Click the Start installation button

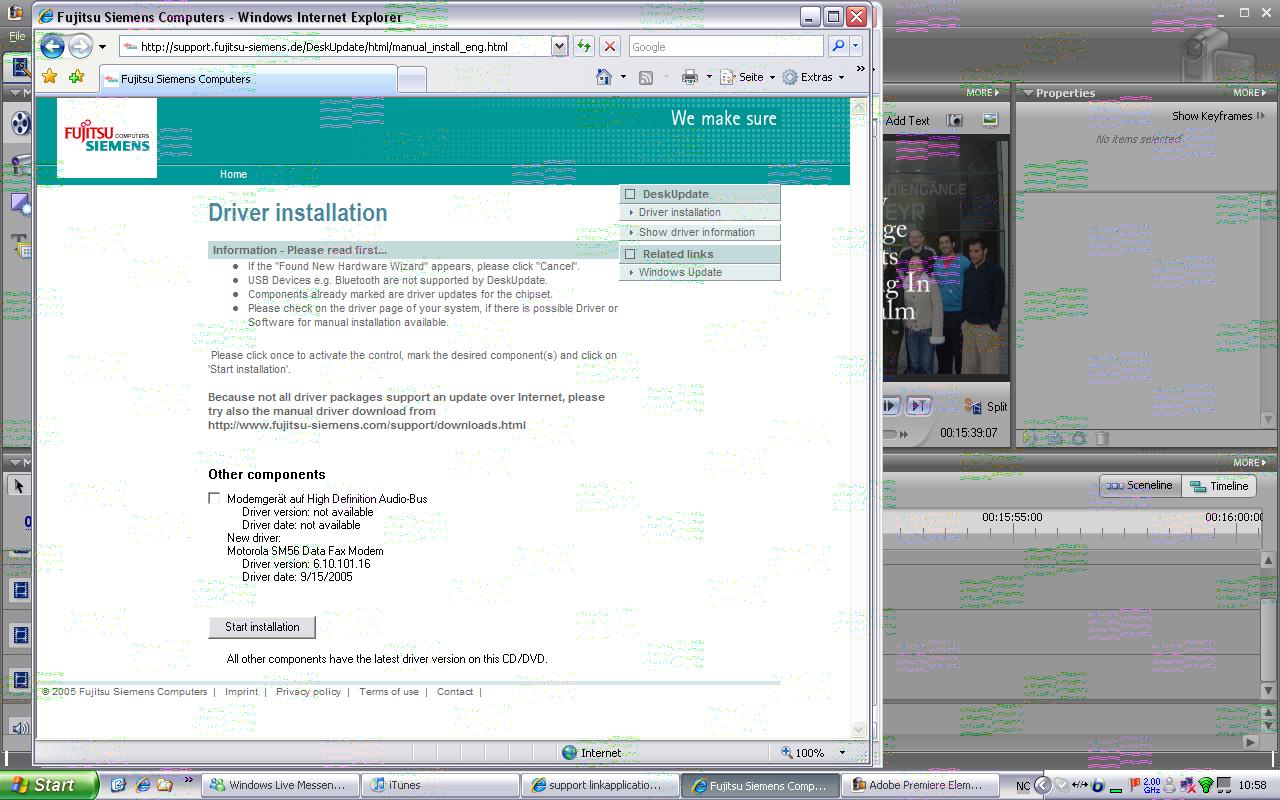click(x=262, y=627)
